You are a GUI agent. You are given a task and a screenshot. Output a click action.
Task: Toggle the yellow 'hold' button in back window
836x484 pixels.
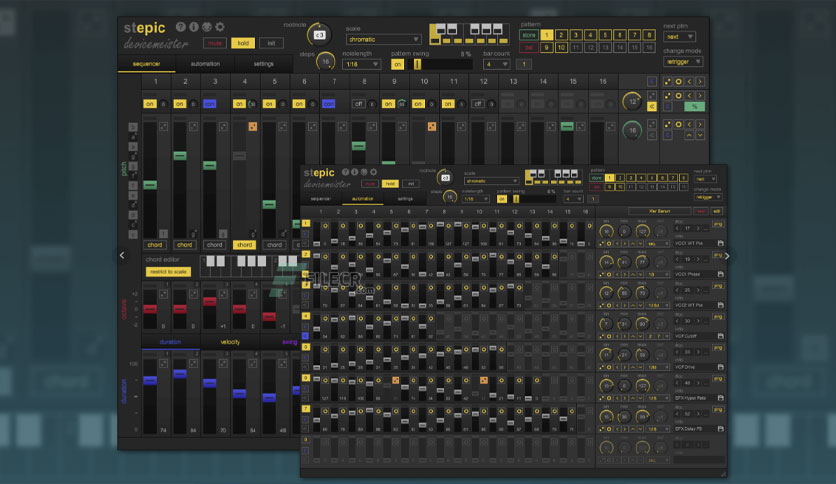[243, 43]
